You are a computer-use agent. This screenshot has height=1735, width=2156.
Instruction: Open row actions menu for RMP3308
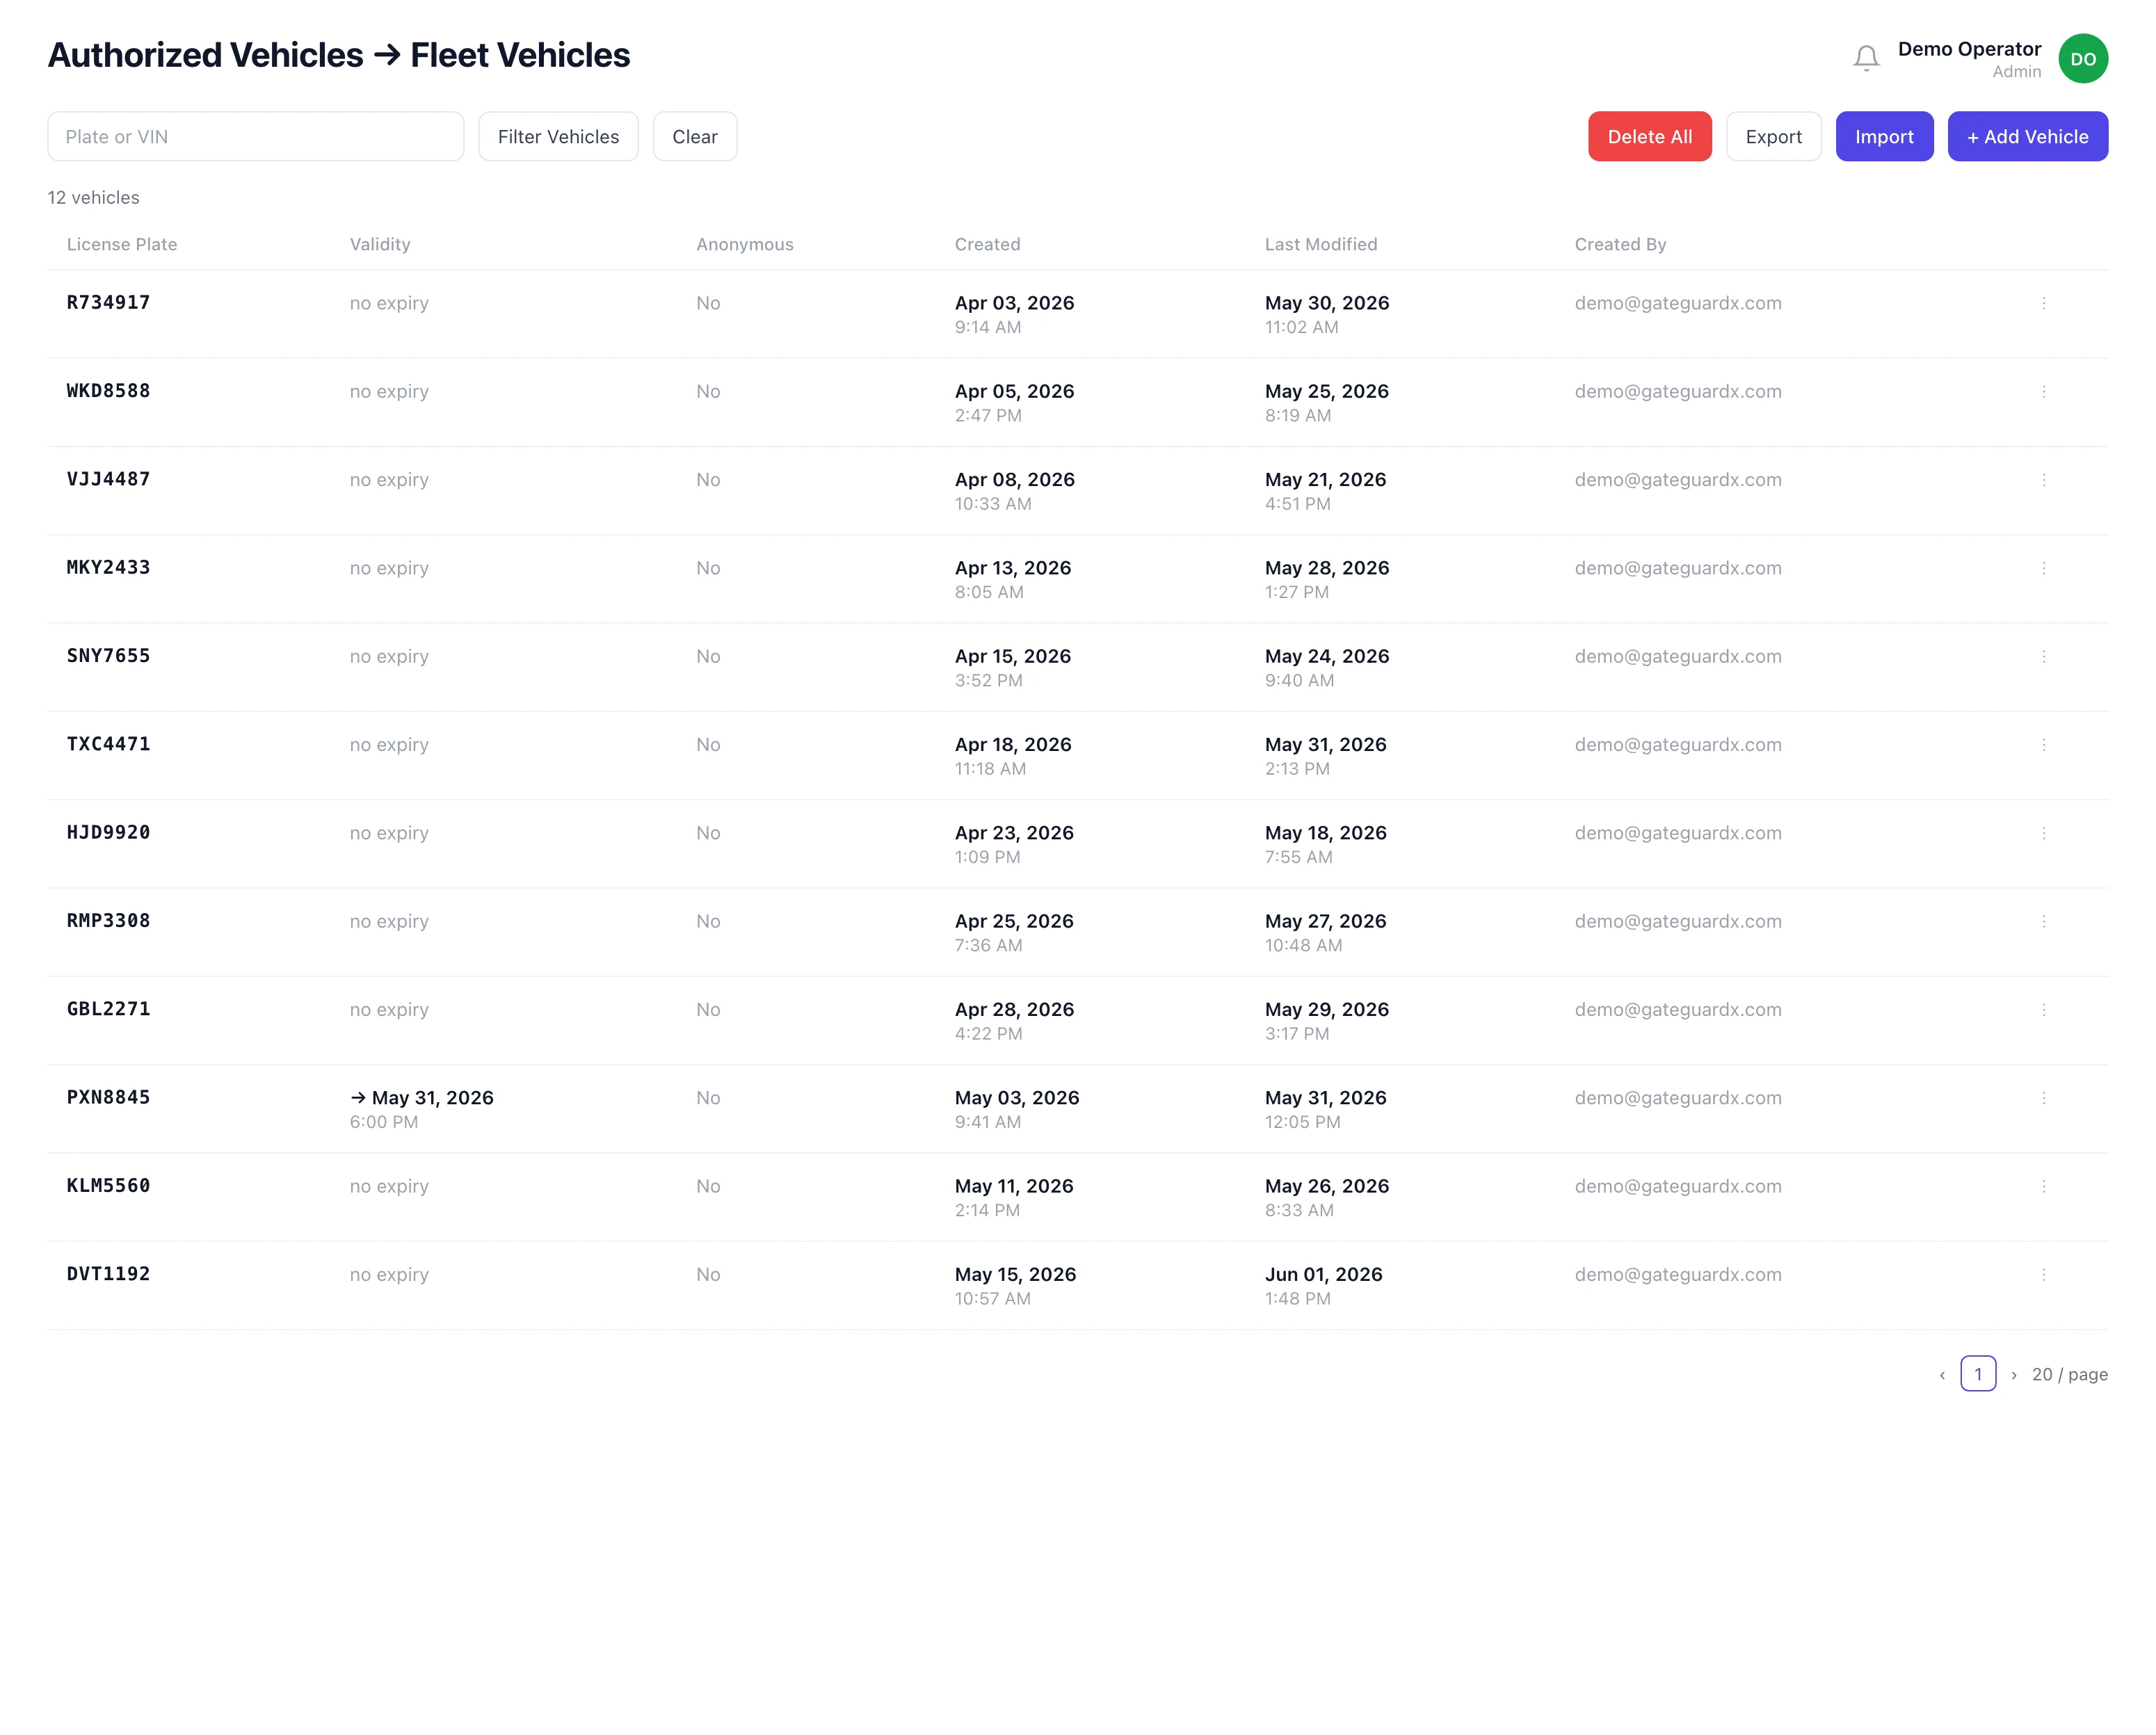click(2044, 921)
